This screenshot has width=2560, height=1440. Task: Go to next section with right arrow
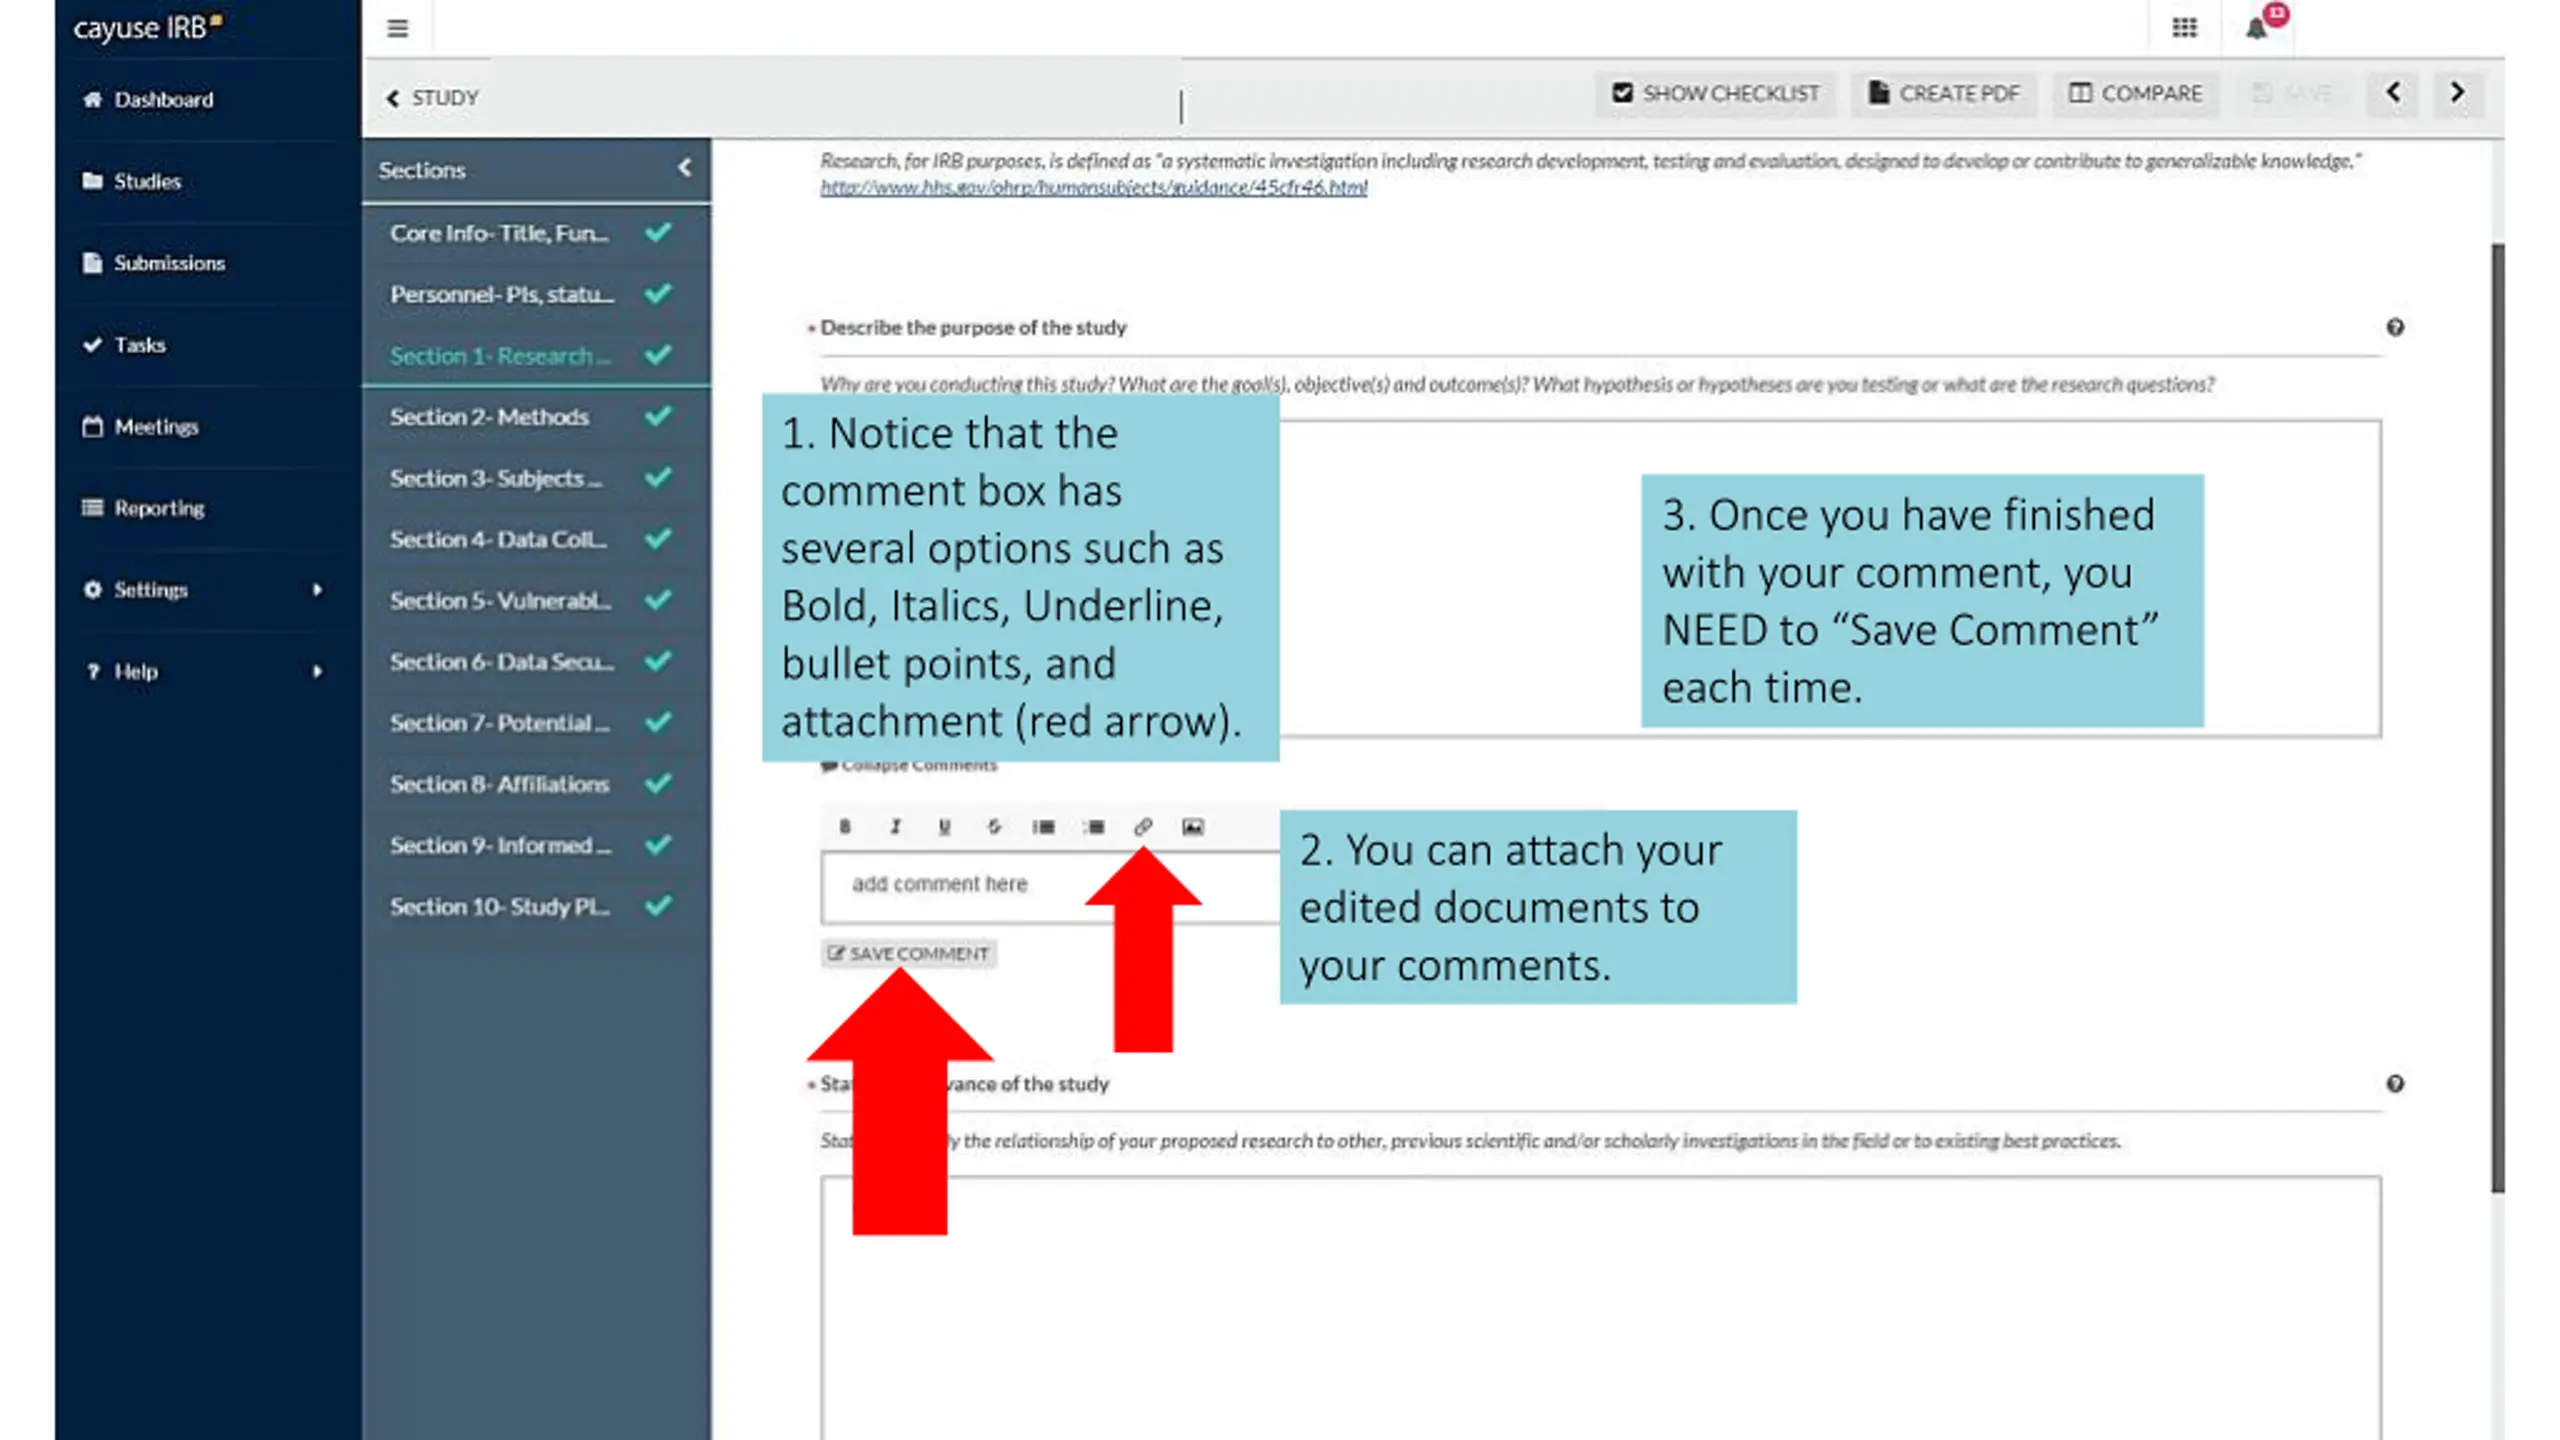[2457, 93]
